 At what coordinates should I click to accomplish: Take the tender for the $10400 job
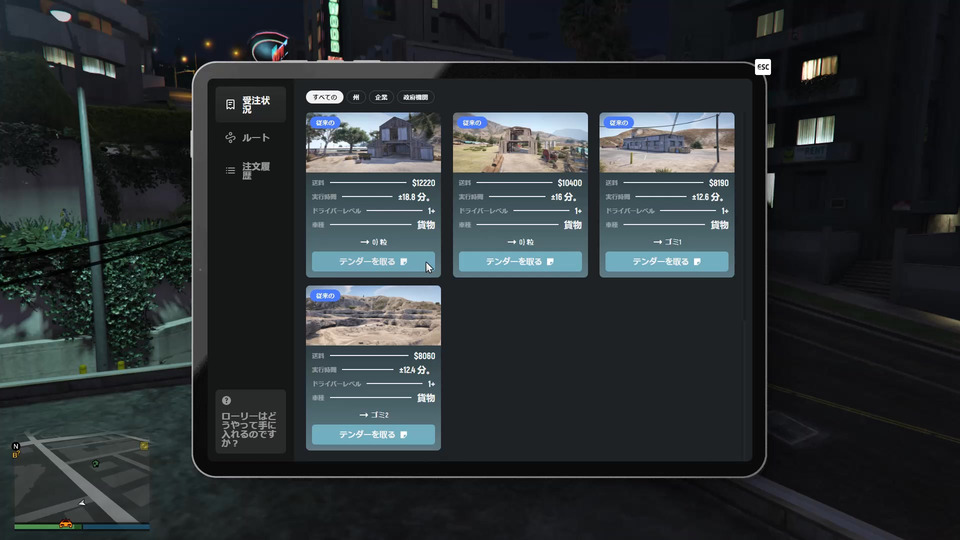pos(520,261)
